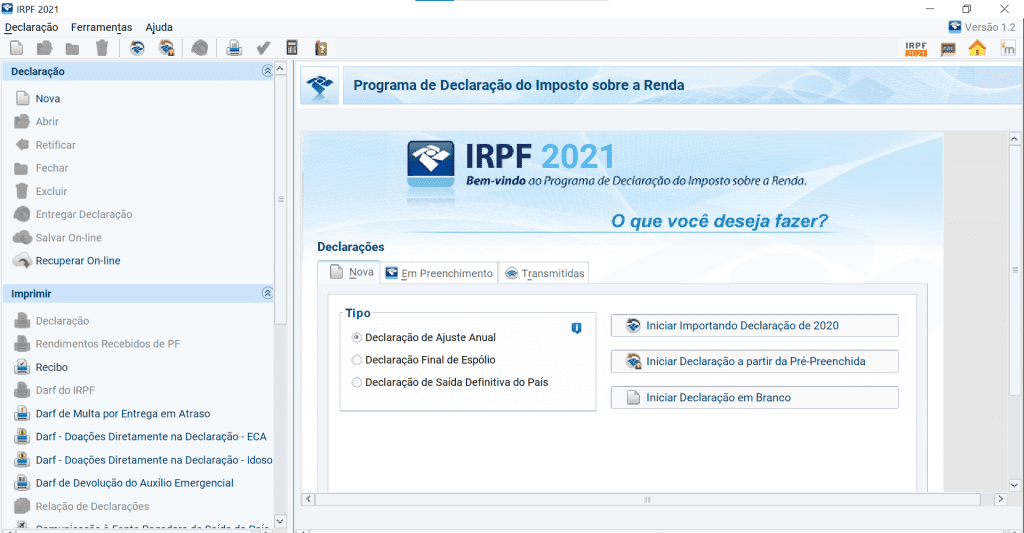The image size is (1024, 533).
Task: Select Declaração Final de Espólio radio button
Action: (357, 360)
